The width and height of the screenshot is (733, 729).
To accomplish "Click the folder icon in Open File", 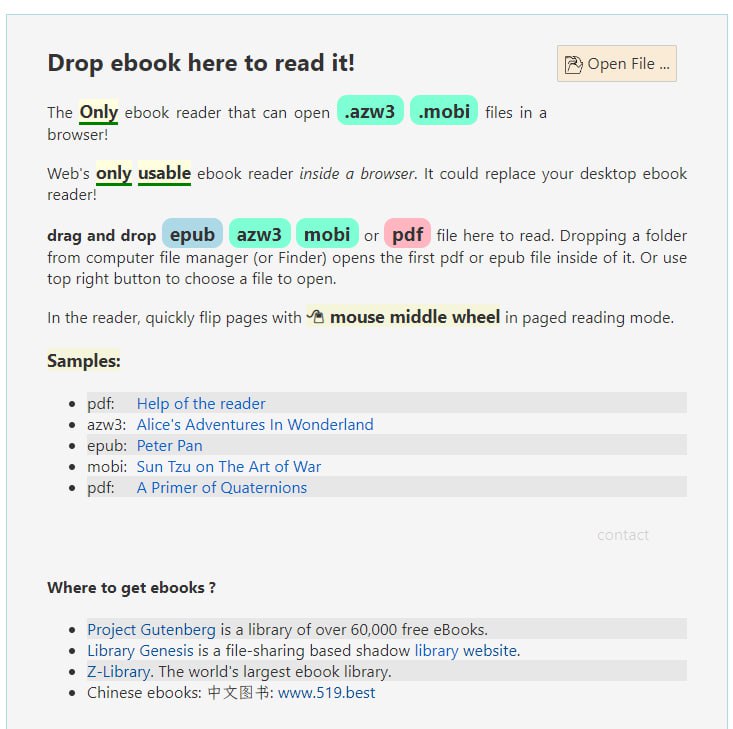I will point(574,65).
